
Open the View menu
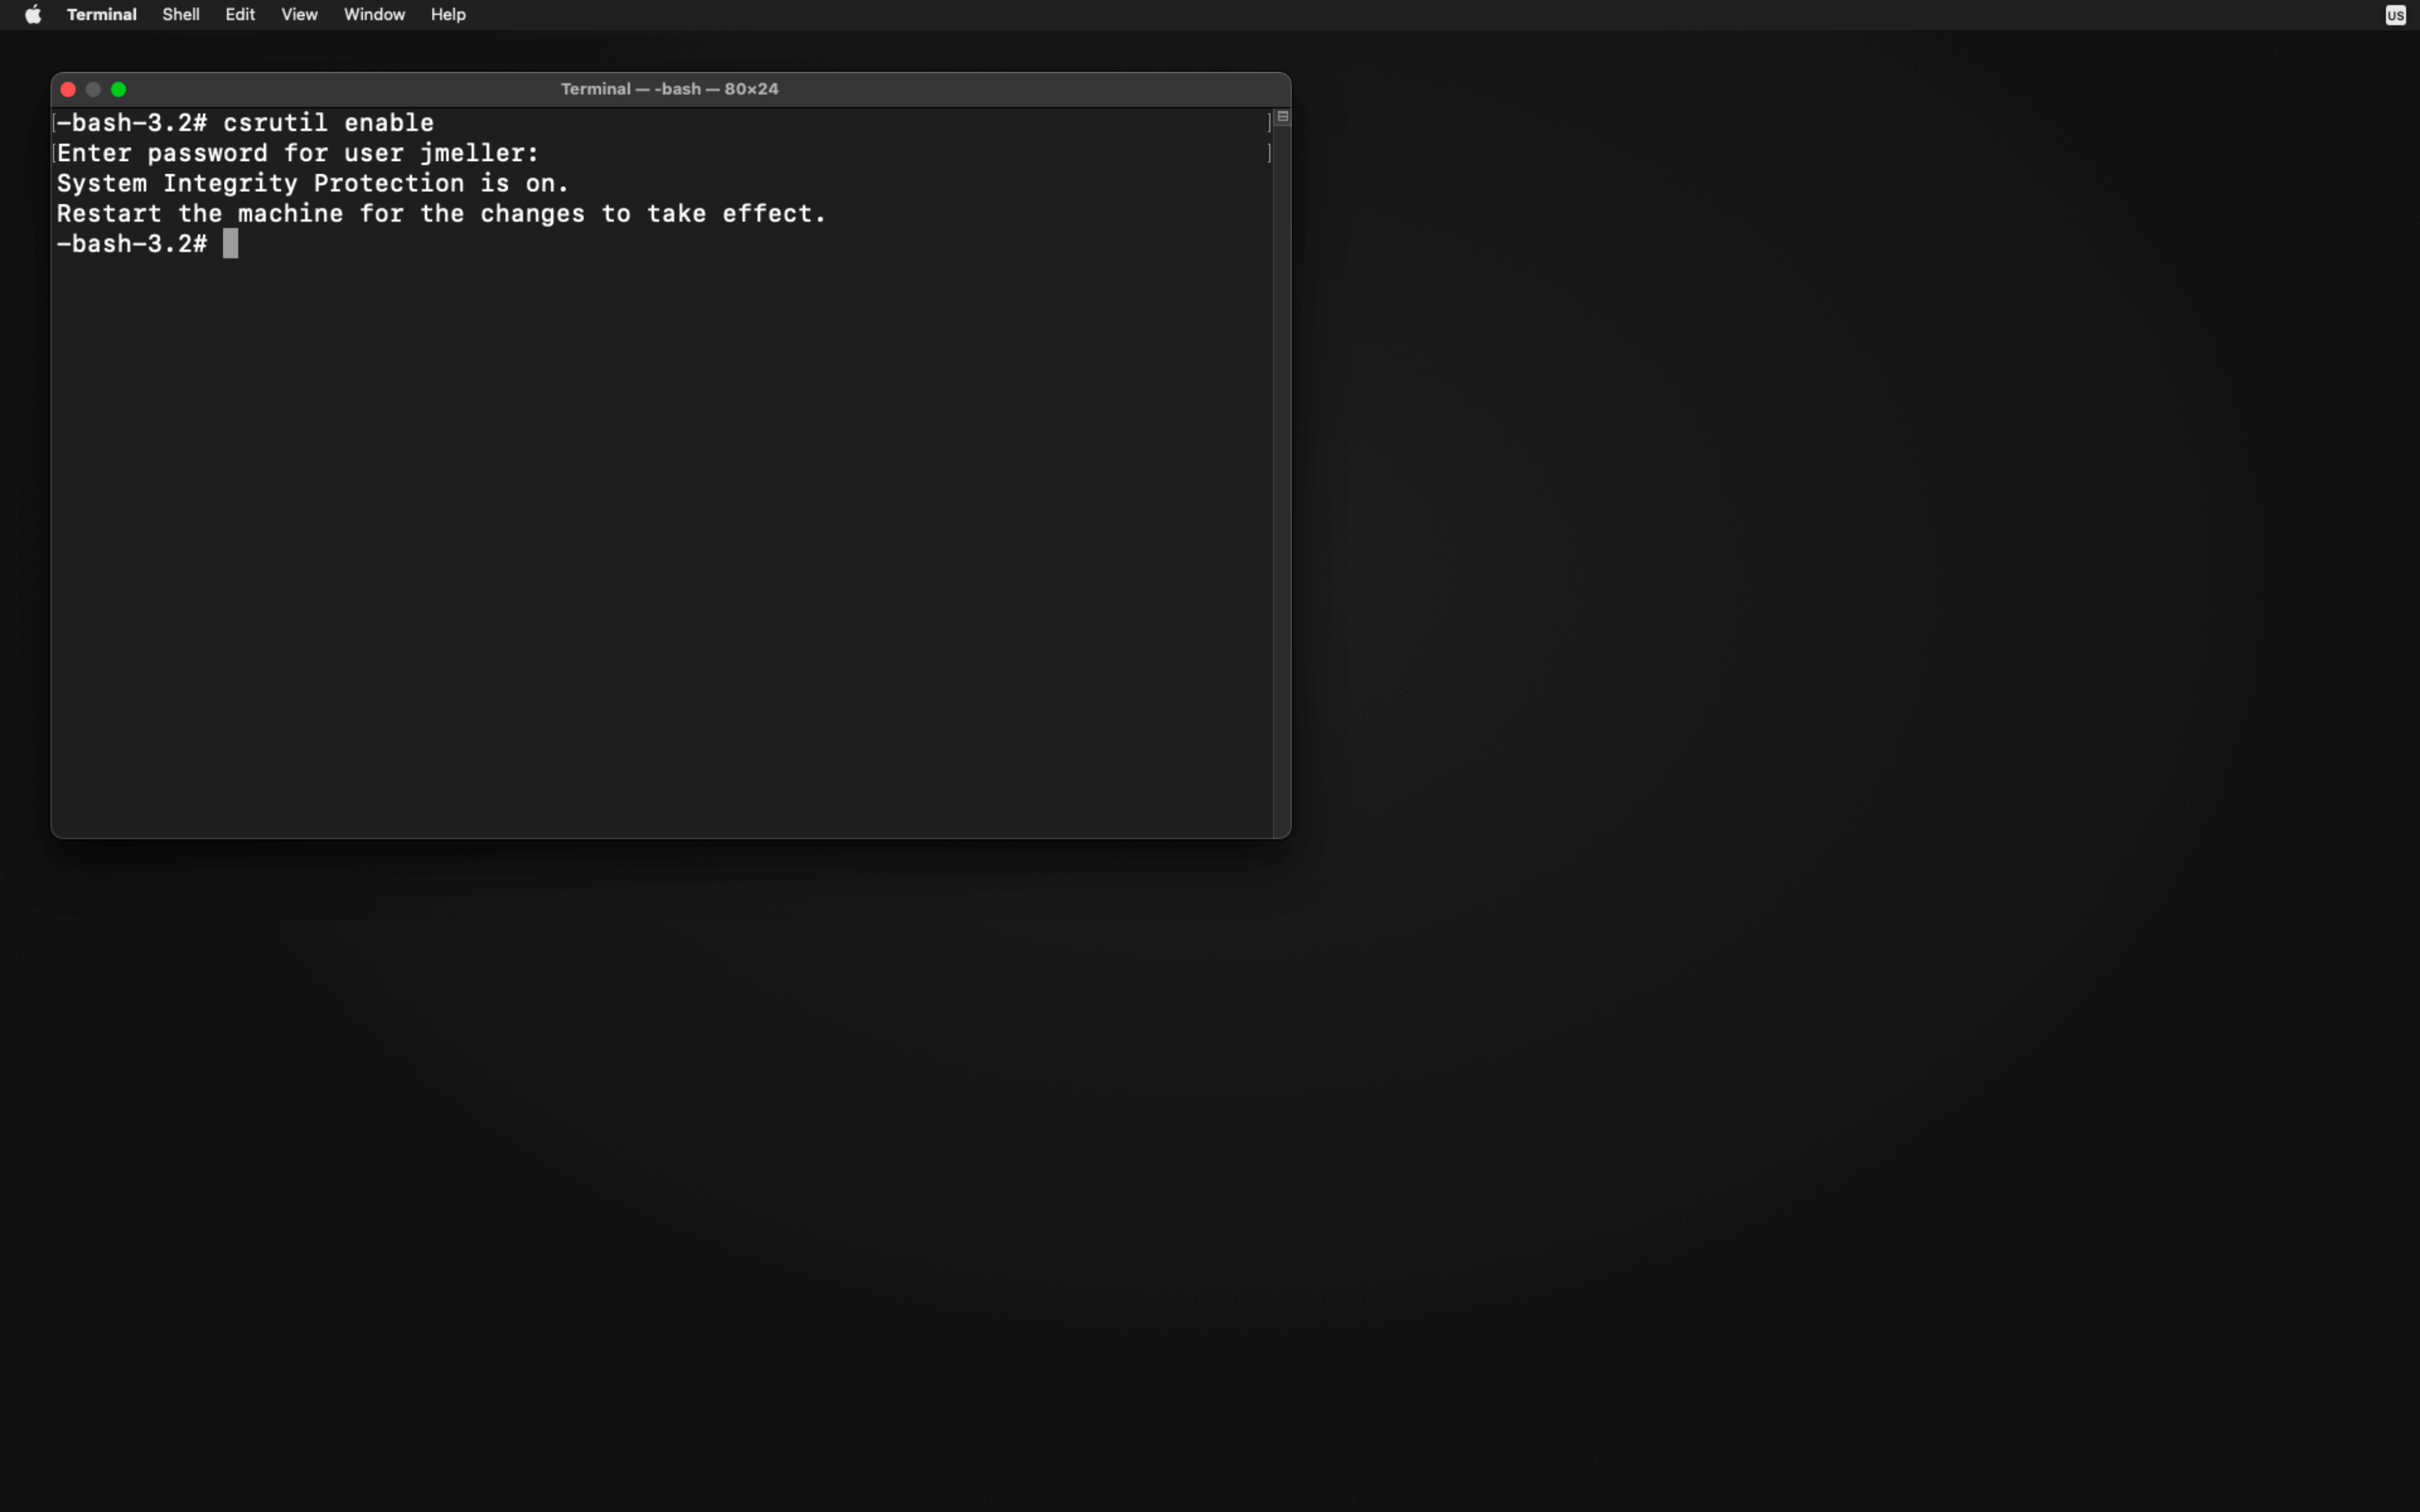(x=299, y=14)
